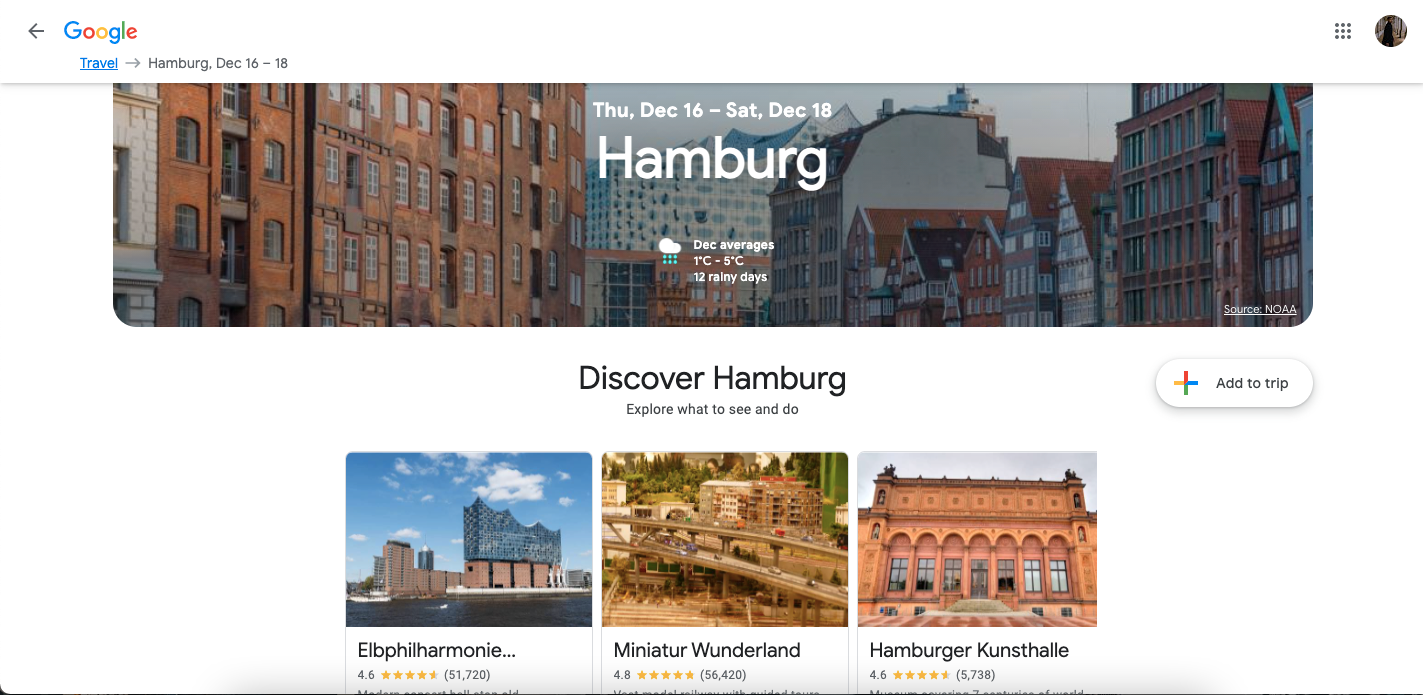Click the Add to trip button
The width and height of the screenshot is (1423, 695).
[x=1234, y=383]
